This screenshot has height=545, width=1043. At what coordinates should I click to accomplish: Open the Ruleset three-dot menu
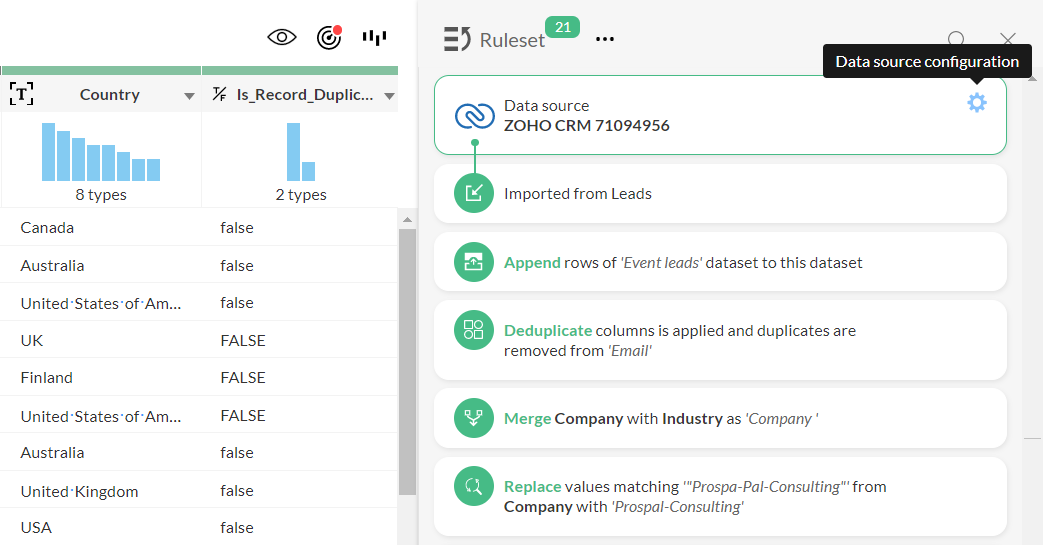(x=605, y=39)
